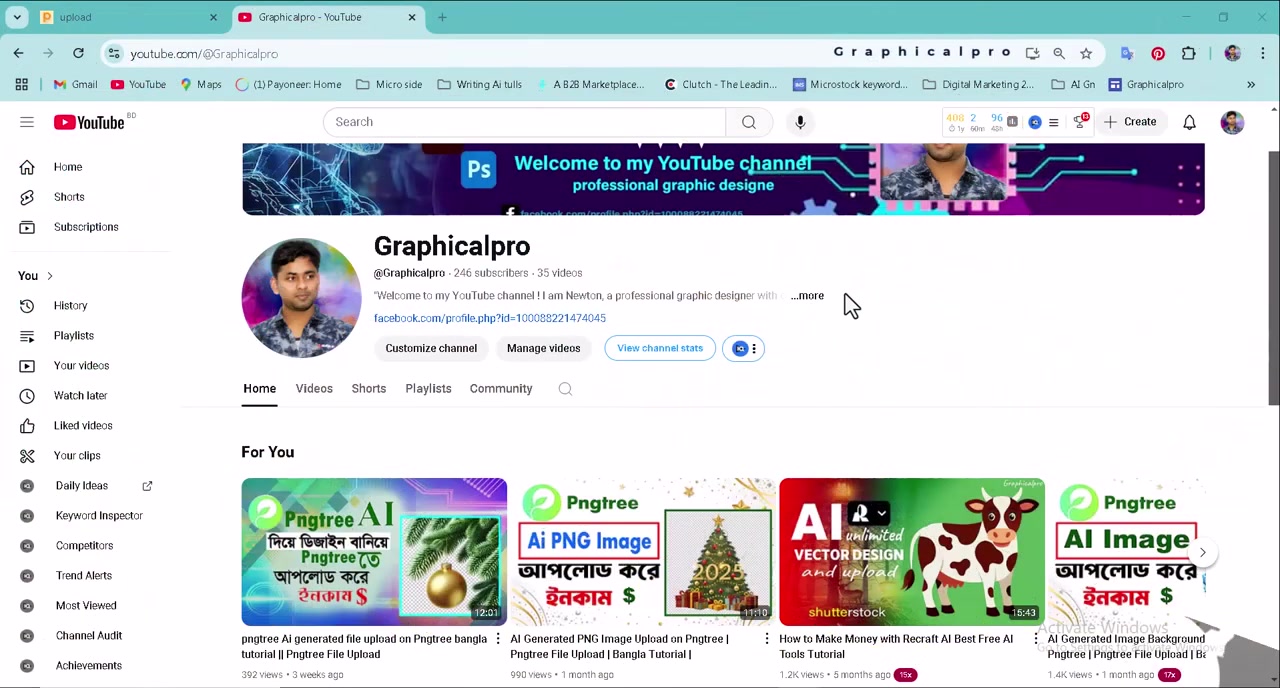Switch to the upload browser tab
This screenshot has height=688, width=1280.
[x=130, y=17]
